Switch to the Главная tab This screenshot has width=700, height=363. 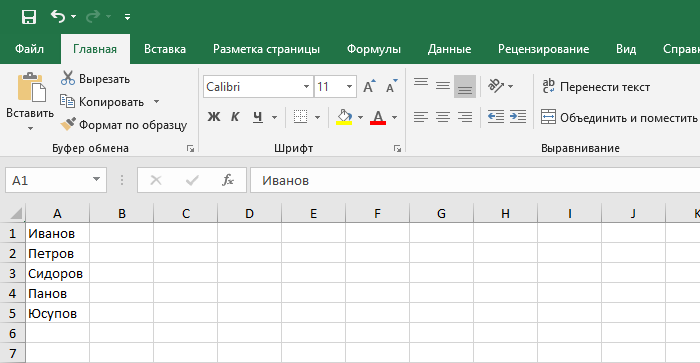click(x=95, y=49)
